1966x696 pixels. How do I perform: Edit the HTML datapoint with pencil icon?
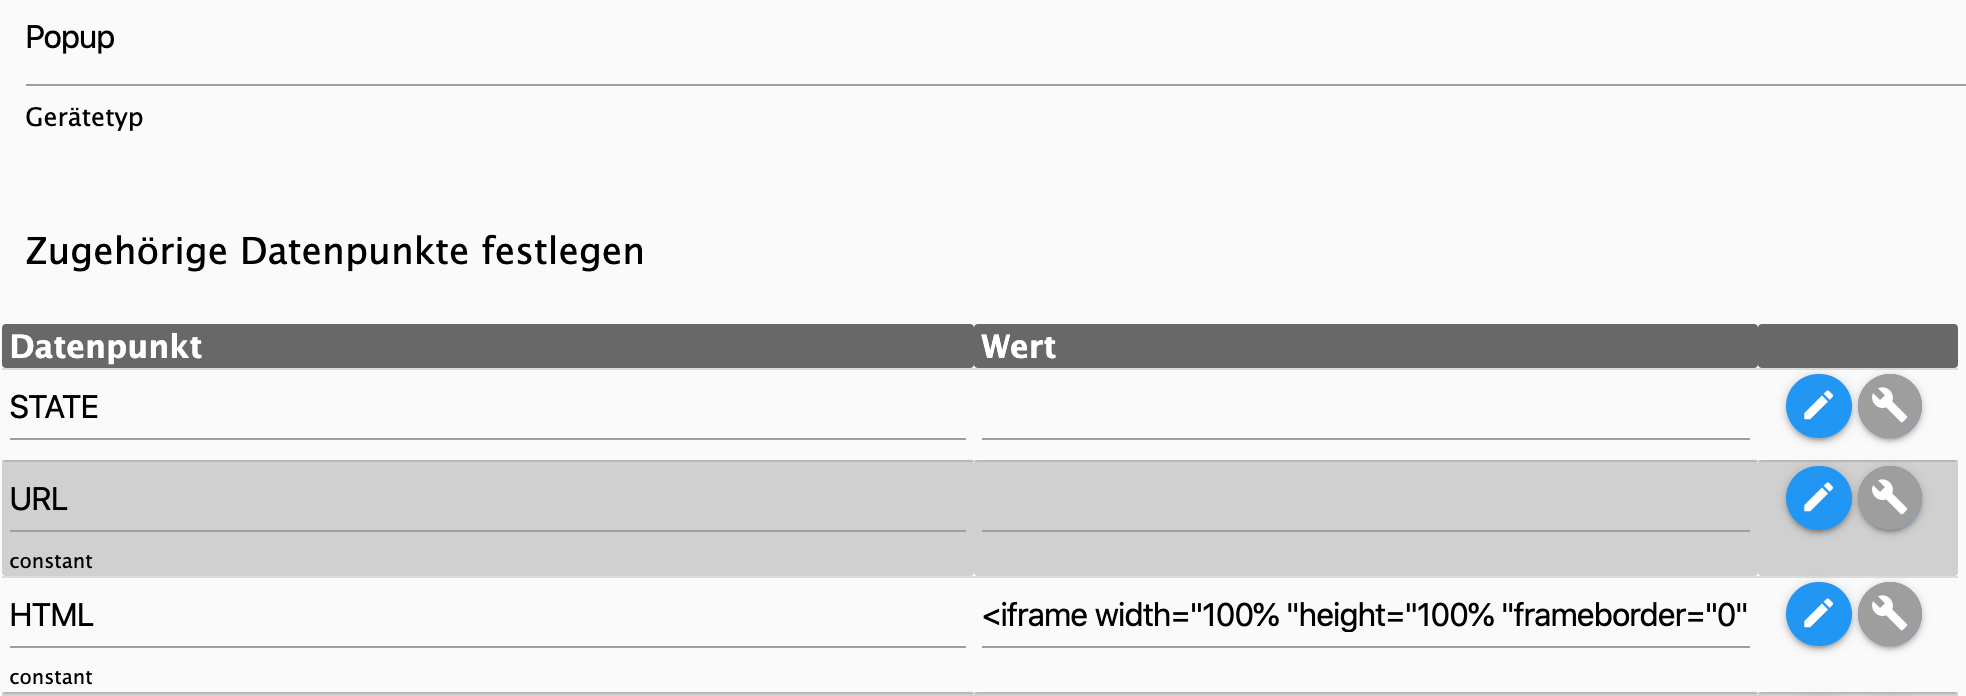click(1818, 614)
